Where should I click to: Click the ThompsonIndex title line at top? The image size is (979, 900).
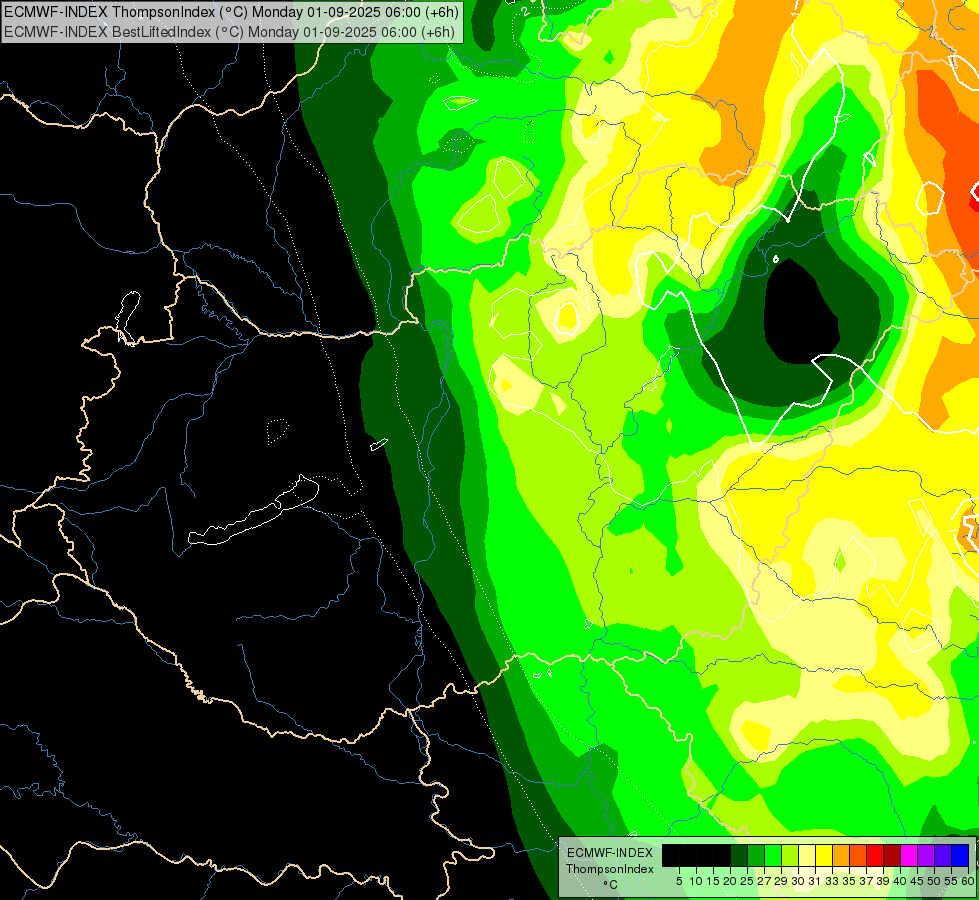pyautogui.click(x=232, y=11)
